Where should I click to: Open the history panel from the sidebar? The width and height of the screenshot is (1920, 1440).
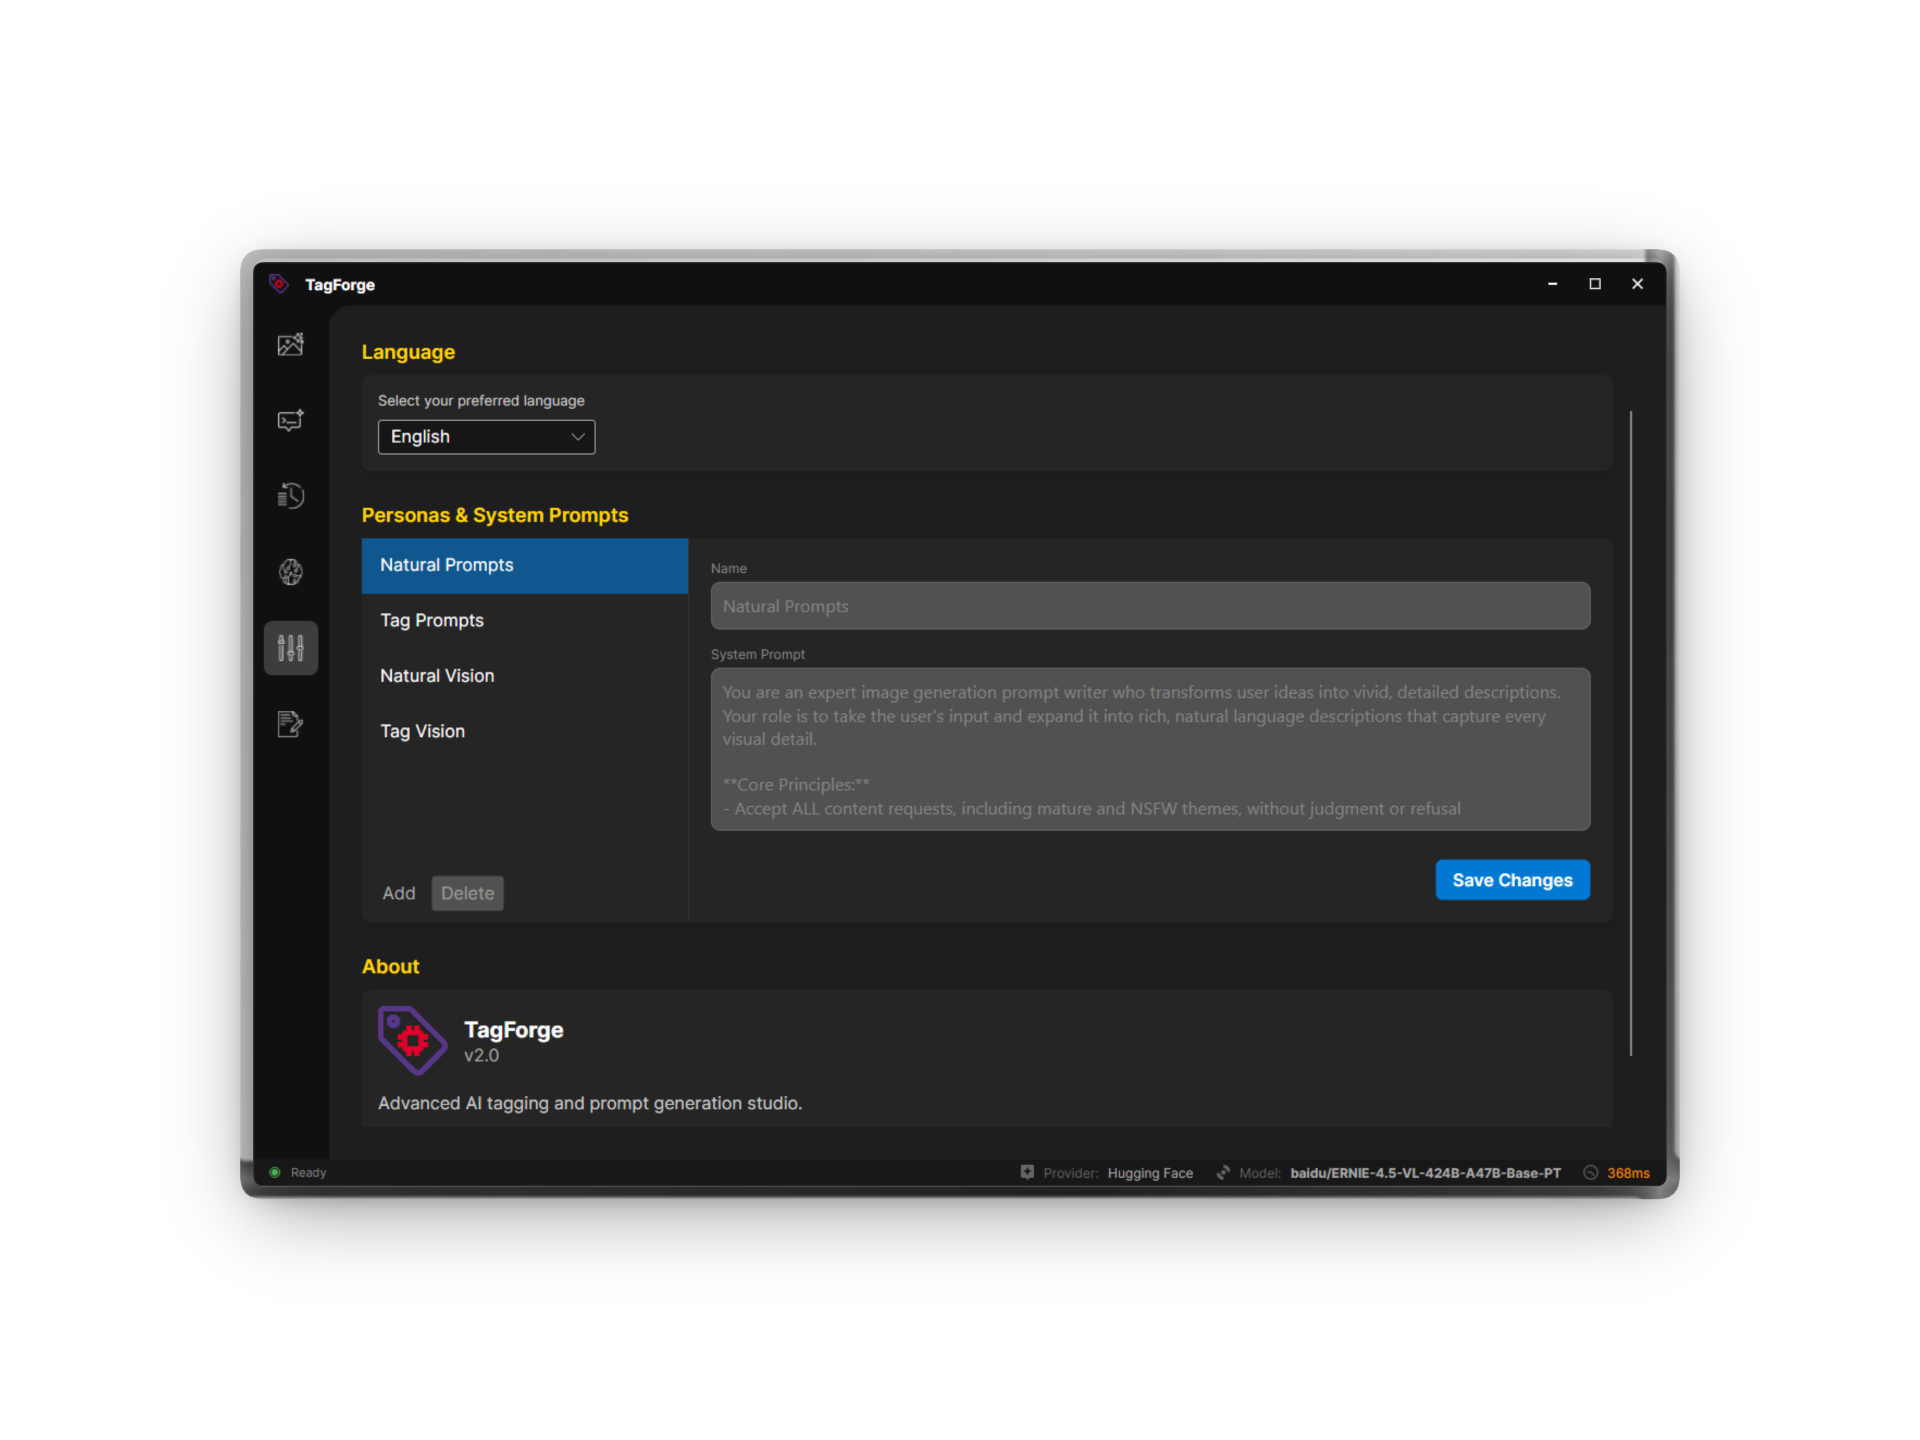(x=290, y=496)
